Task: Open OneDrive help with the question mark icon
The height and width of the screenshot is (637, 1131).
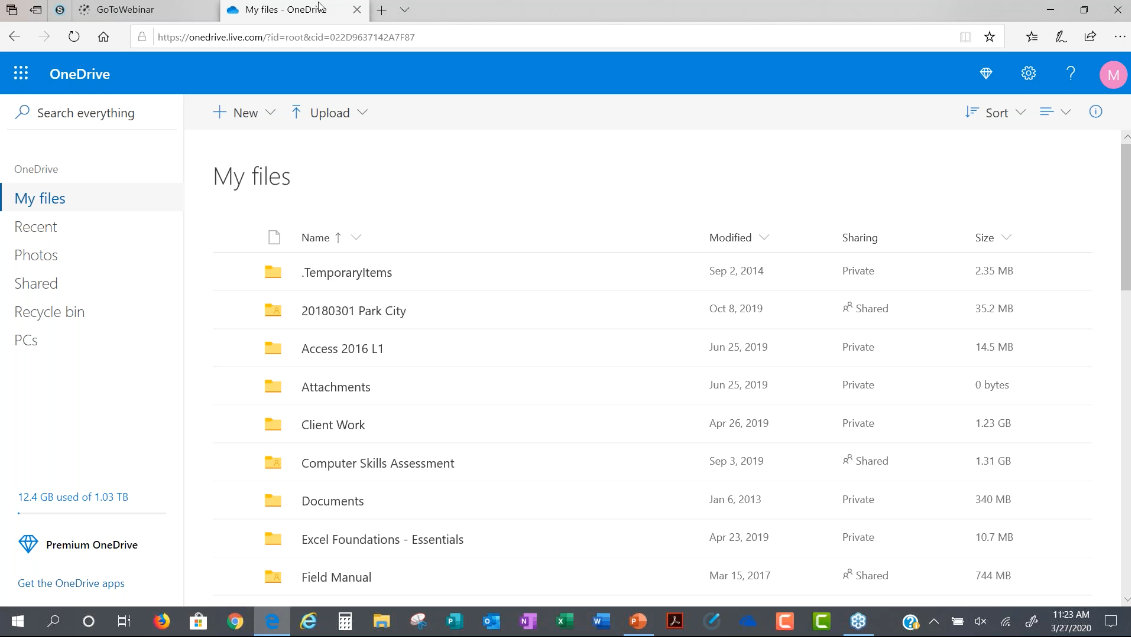Action: point(1070,73)
